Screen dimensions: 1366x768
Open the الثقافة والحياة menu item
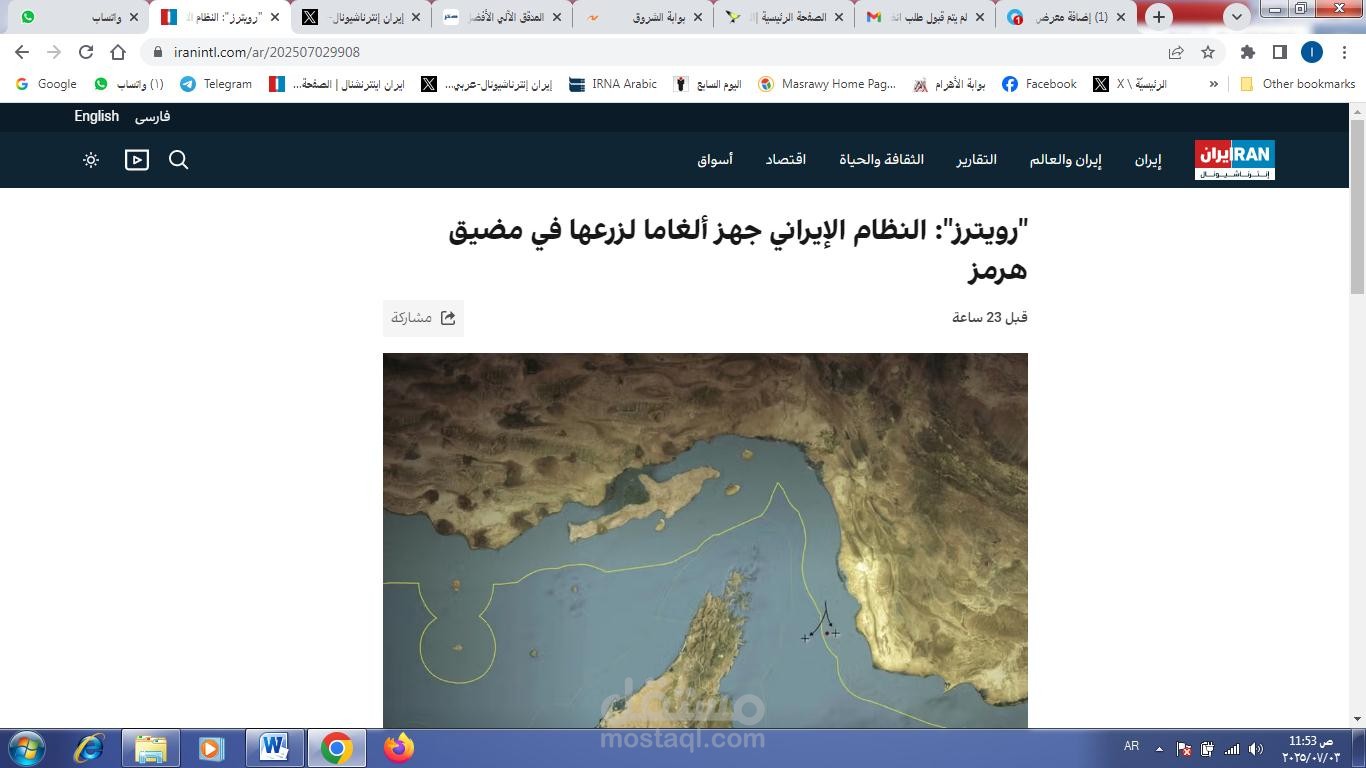click(x=882, y=160)
